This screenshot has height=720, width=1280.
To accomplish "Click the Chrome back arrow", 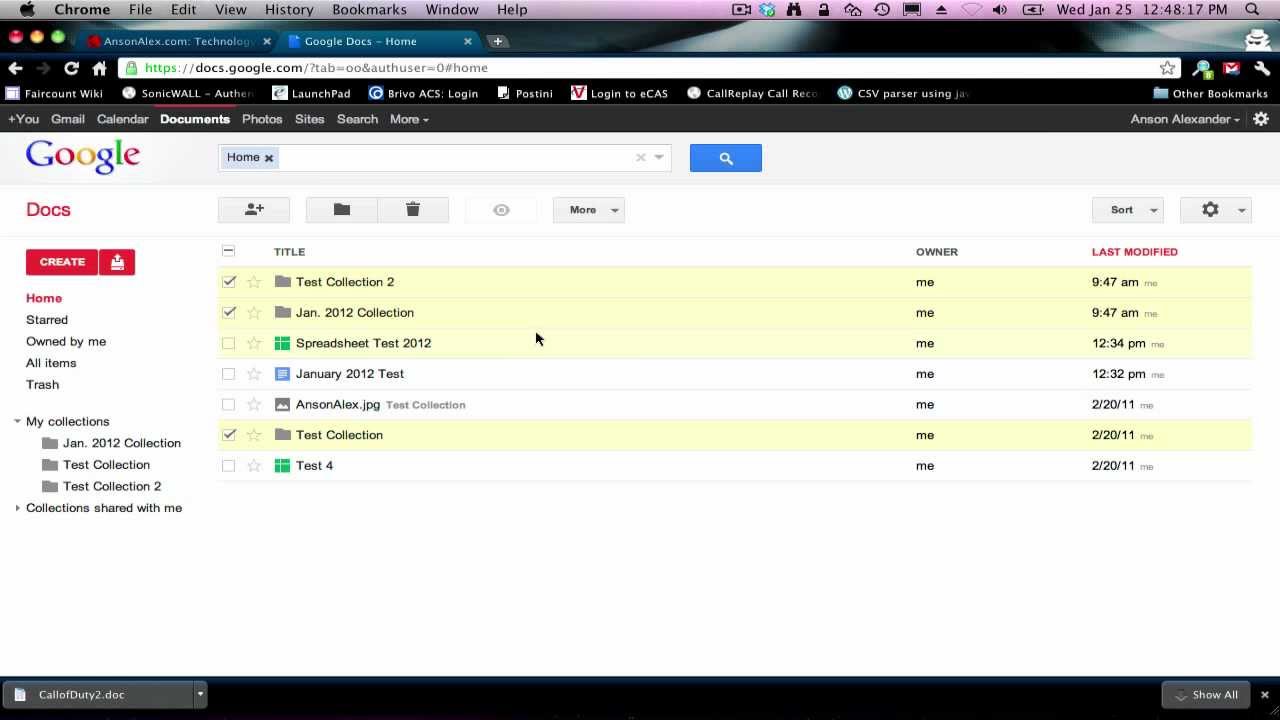I will (15, 68).
